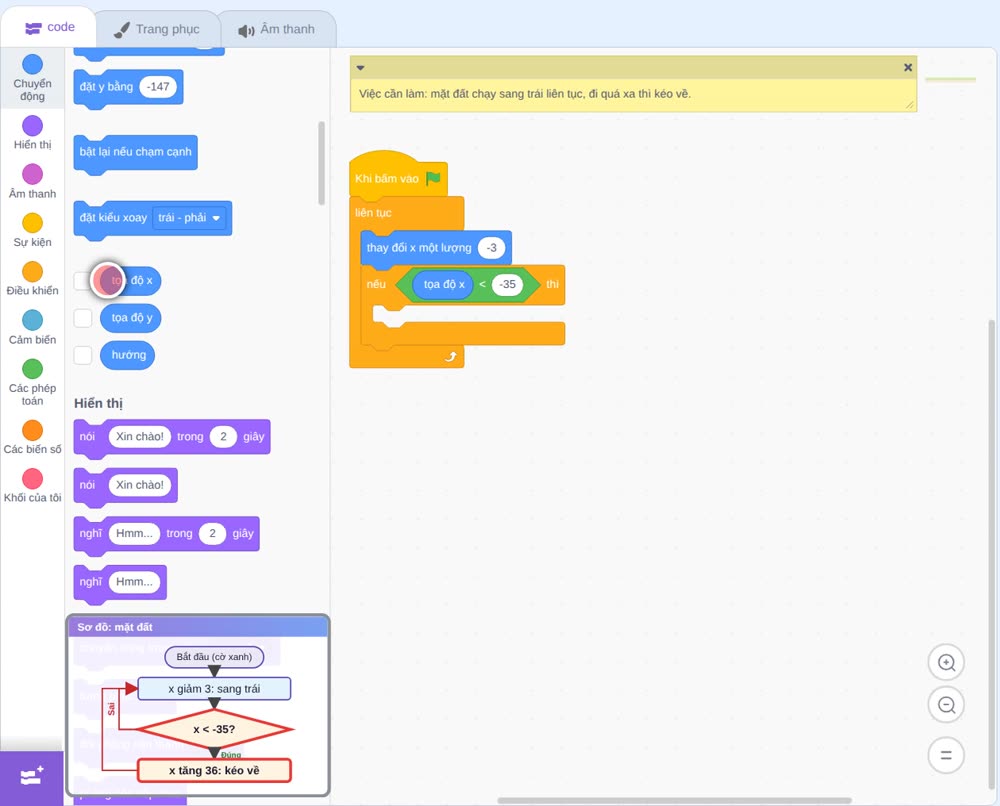Viewport: 1000px width, 806px height.
Task: Switch to the Trang phục tab
Action: point(157,29)
